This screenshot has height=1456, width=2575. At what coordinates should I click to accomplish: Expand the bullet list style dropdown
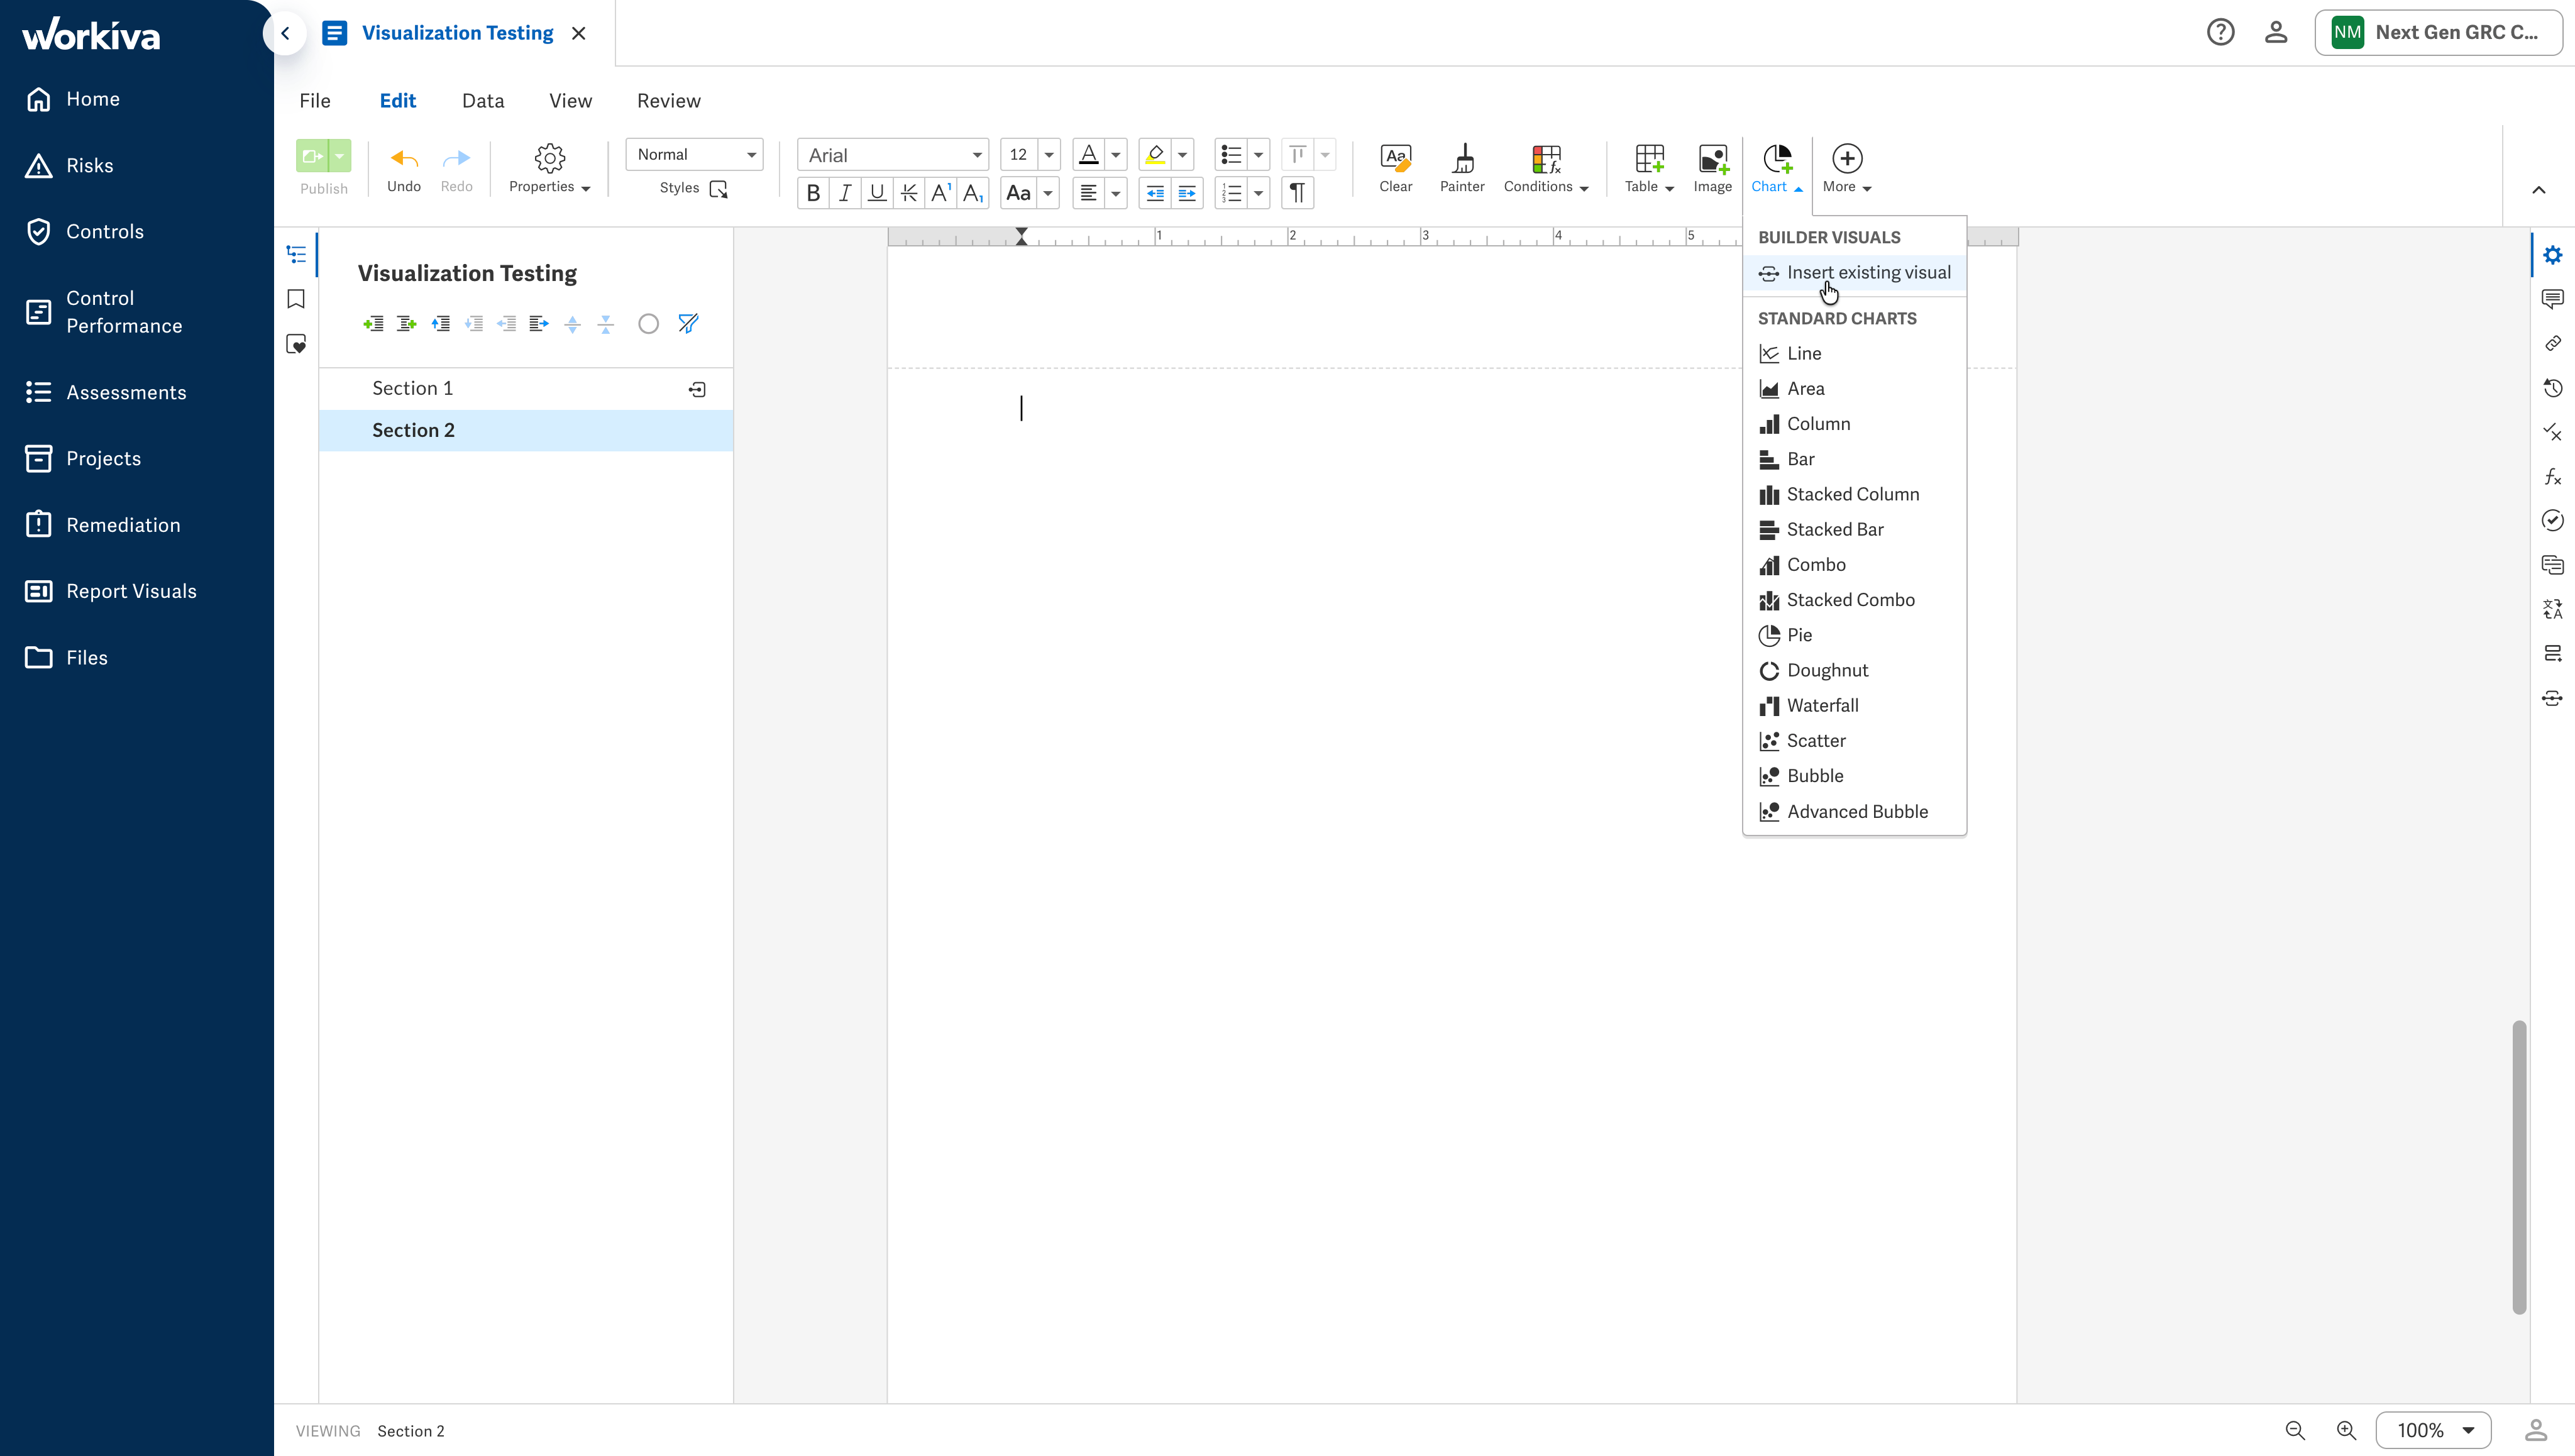point(1258,155)
